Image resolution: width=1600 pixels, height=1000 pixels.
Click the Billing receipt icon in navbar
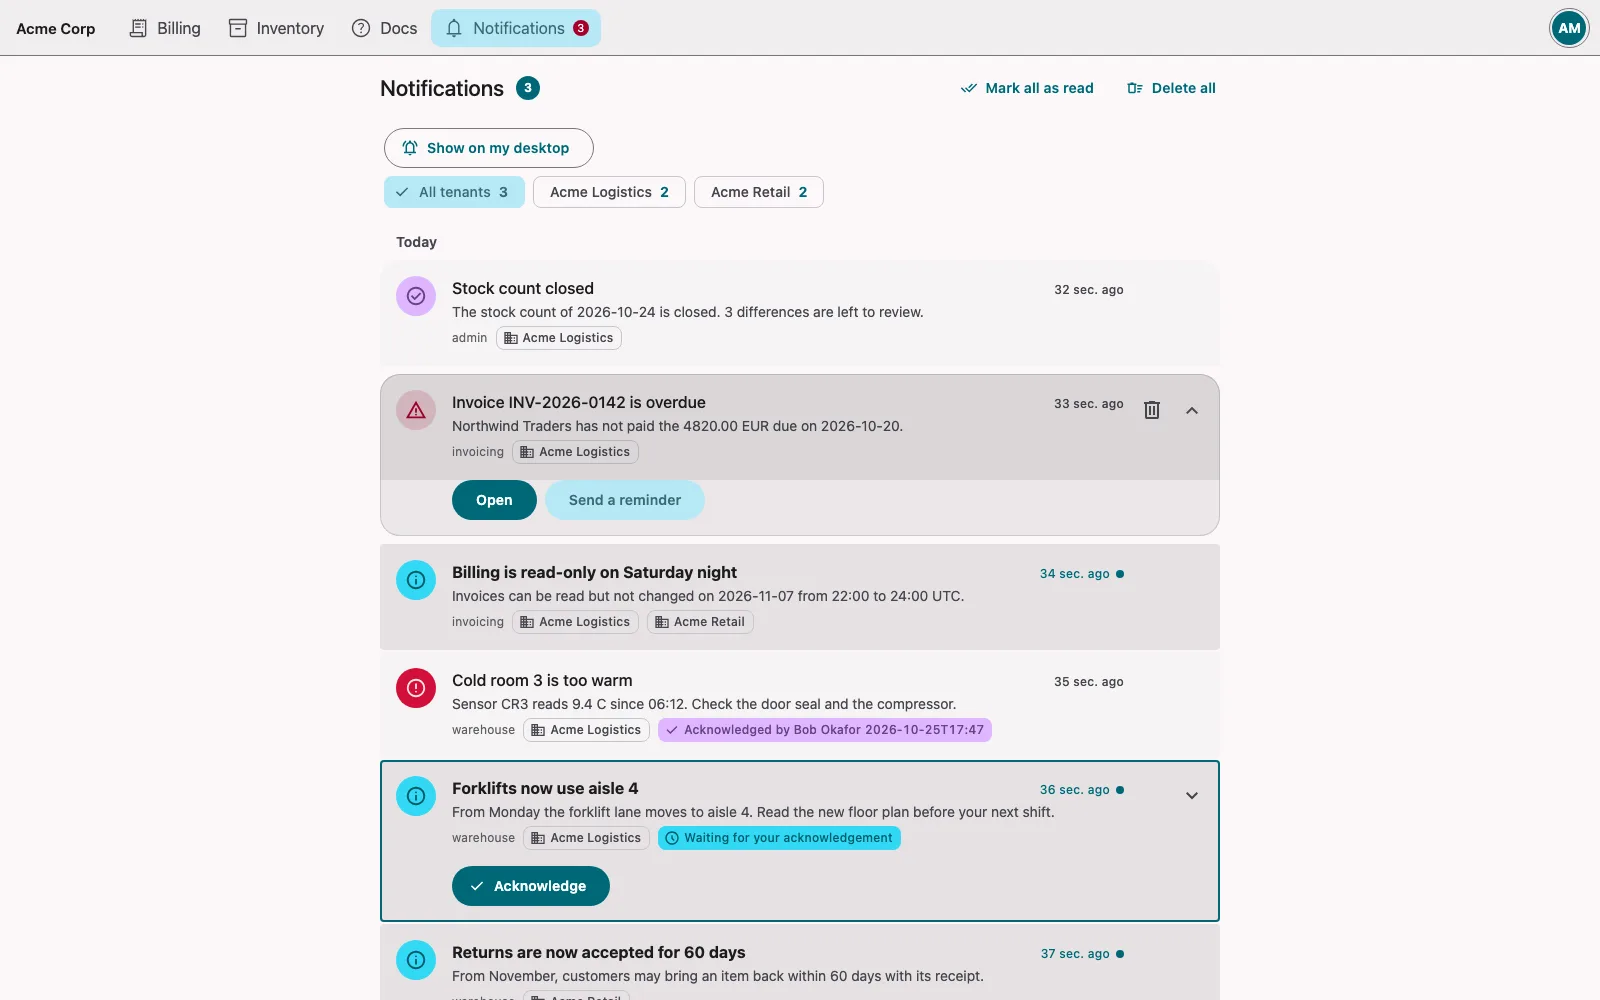[x=139, y=28]
